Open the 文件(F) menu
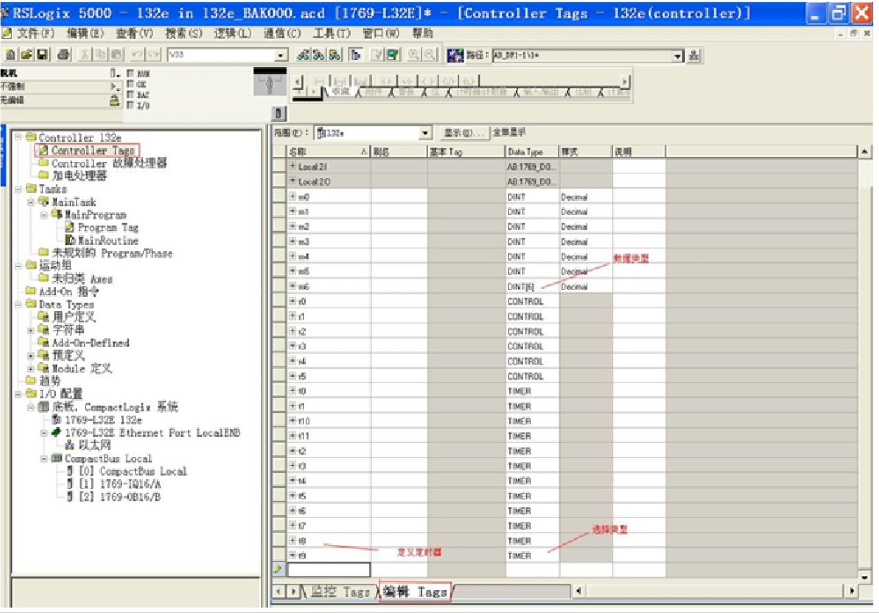The image size is (879, 613). click(35, 33)
